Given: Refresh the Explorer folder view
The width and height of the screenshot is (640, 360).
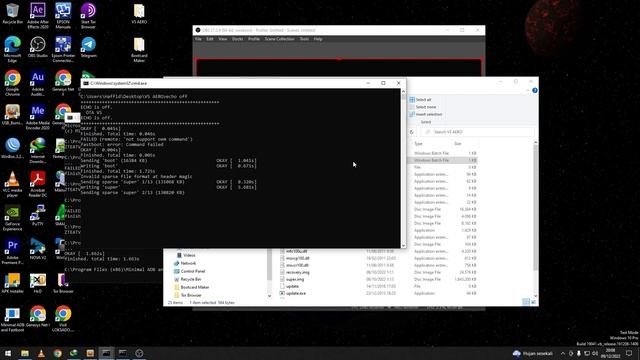Looking at the screenshot, I should (411, 132).
